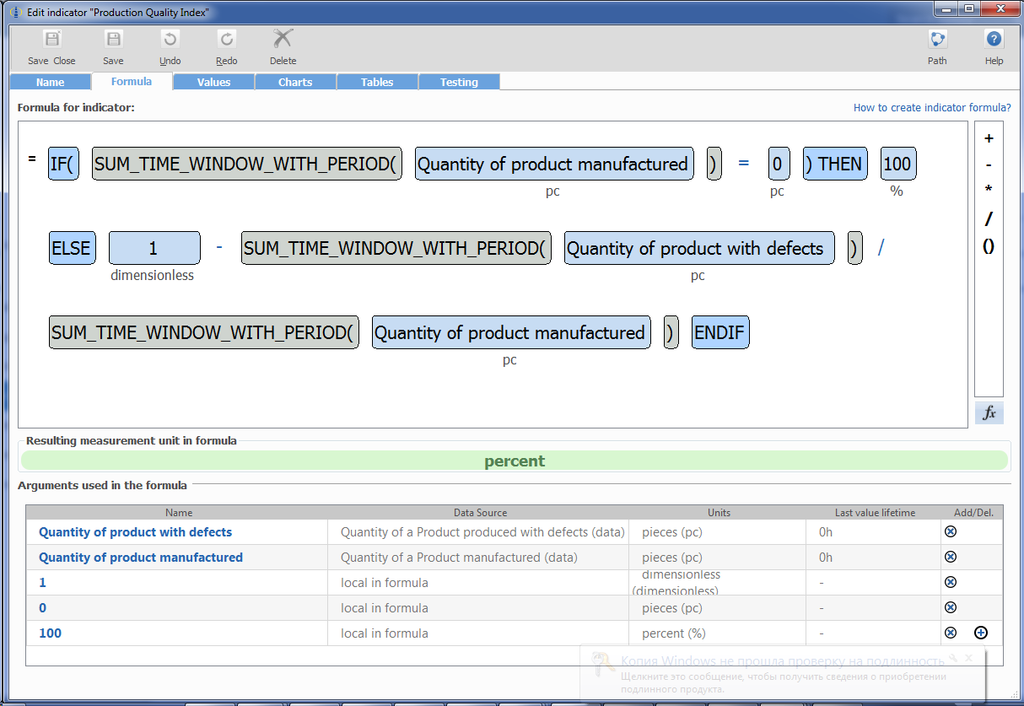This screenshot has width=1024, height=706.
Task: Insert the division operator into formula
Action: tap(988, 219)
